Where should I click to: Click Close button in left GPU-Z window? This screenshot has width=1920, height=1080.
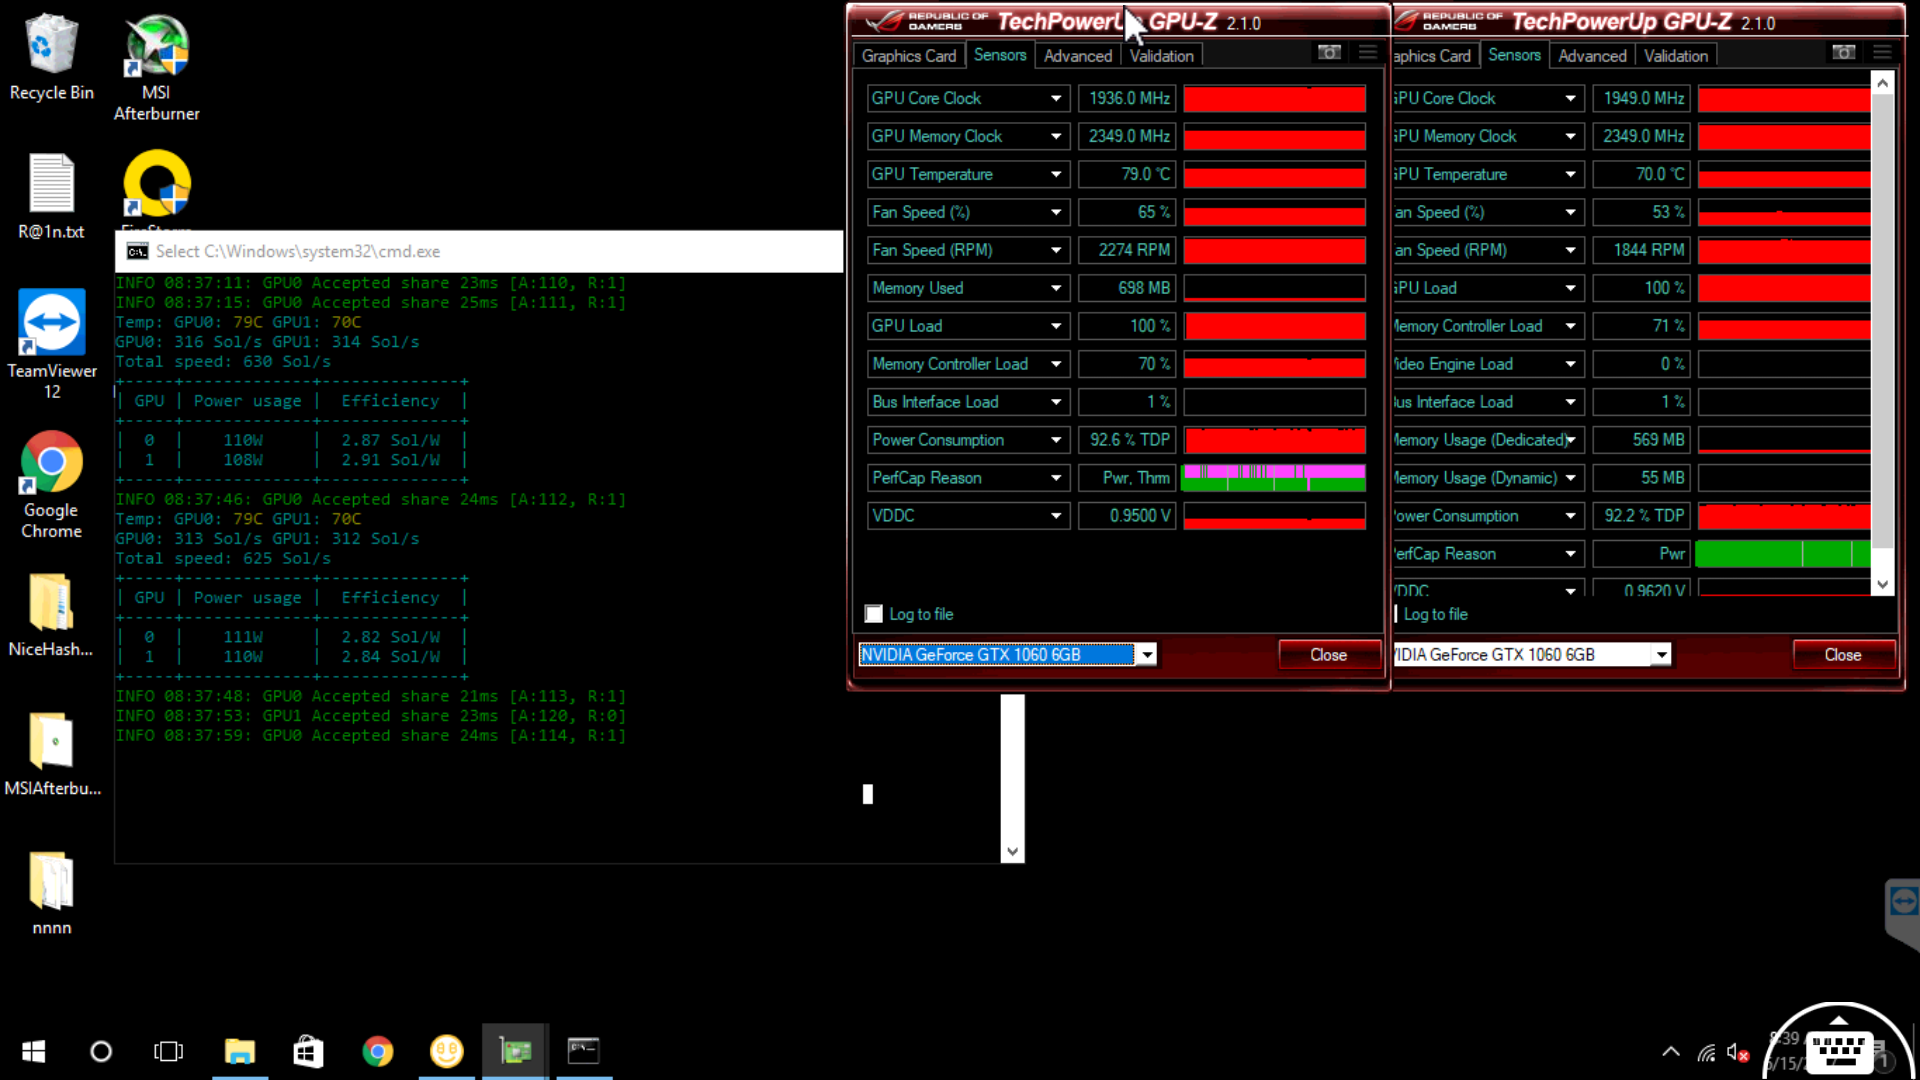1328,655
